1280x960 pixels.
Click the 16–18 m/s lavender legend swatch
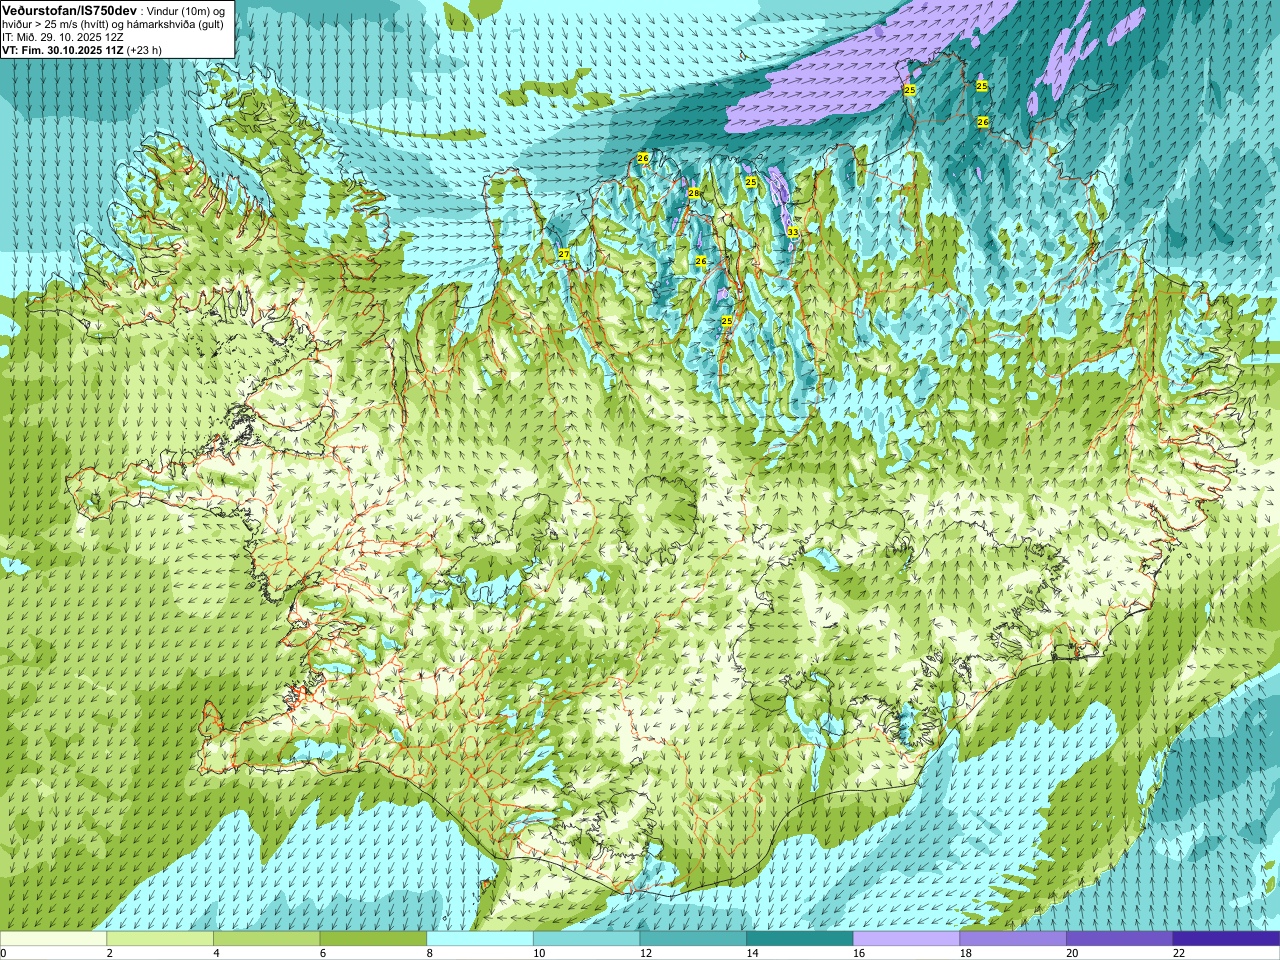click(906, 939)
